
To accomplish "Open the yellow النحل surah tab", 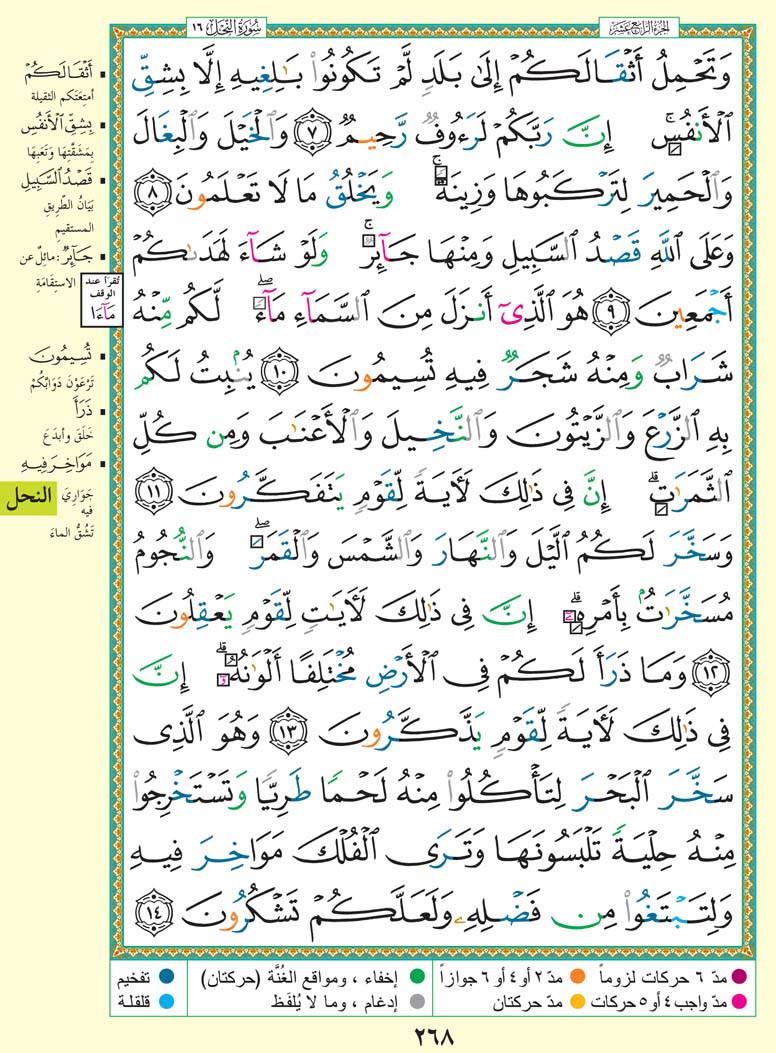I will coord(29,497).
